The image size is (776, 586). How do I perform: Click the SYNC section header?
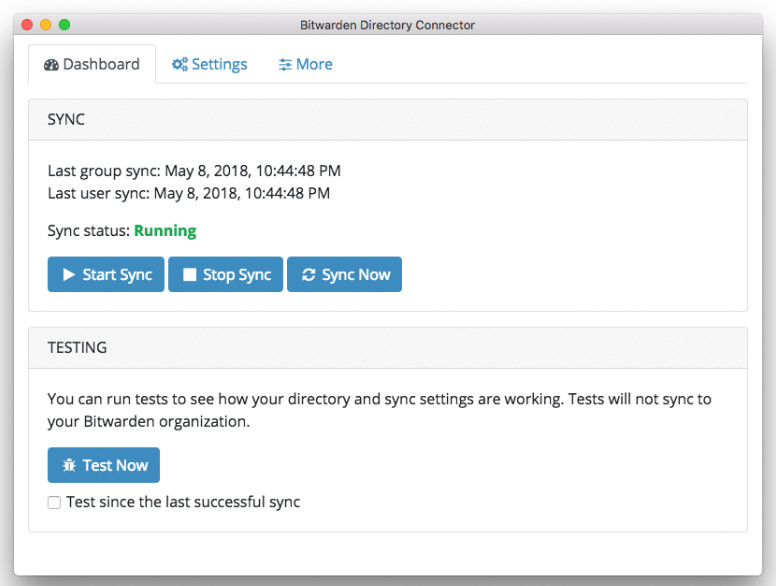388,120
